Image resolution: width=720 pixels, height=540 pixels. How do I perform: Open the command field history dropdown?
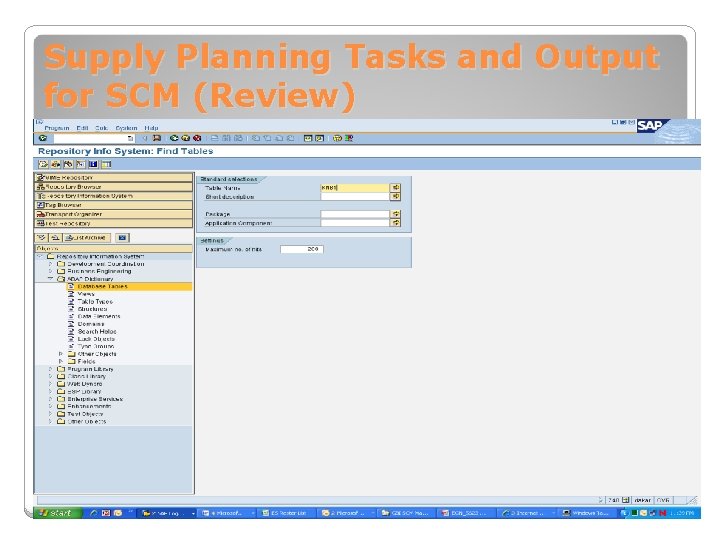tap(130, 138)
